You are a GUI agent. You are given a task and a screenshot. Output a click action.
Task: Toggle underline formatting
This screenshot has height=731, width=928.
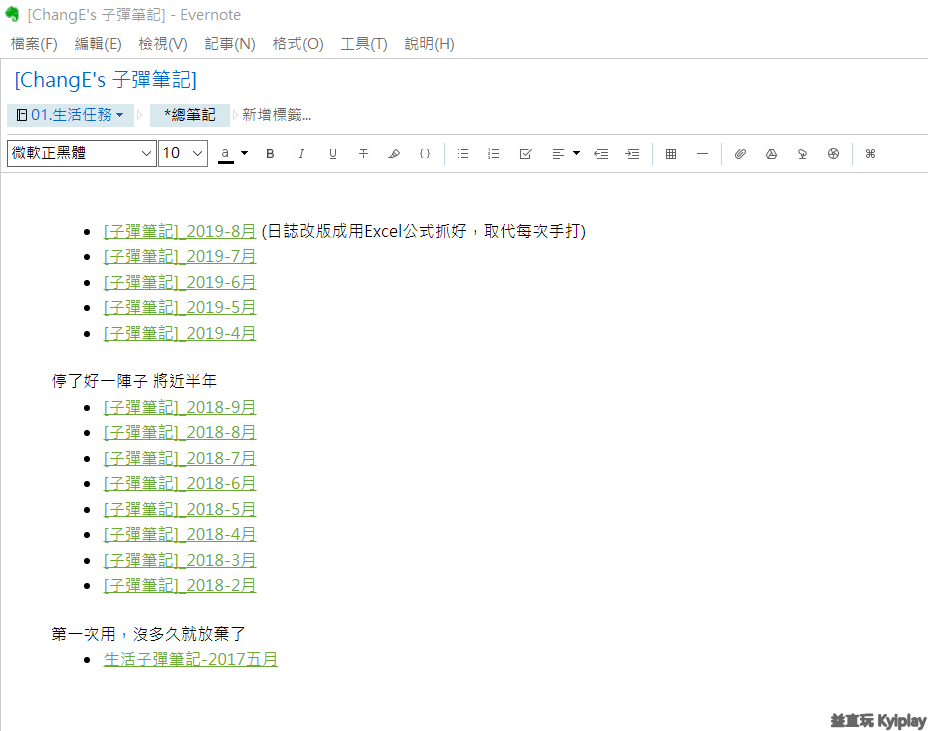pyautogui.click(x=333, y=154)
